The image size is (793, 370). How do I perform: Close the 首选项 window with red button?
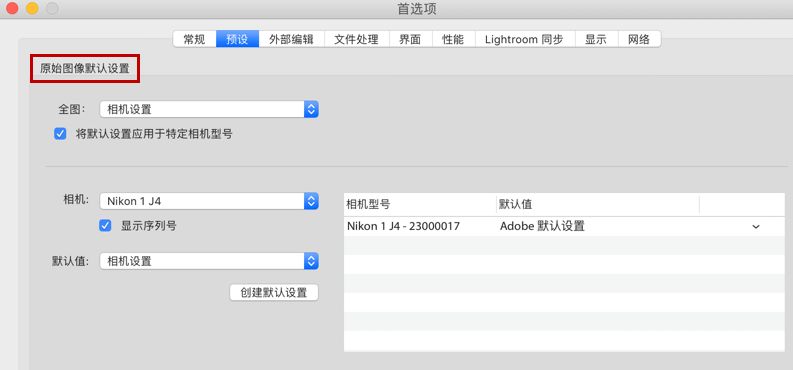12,9
